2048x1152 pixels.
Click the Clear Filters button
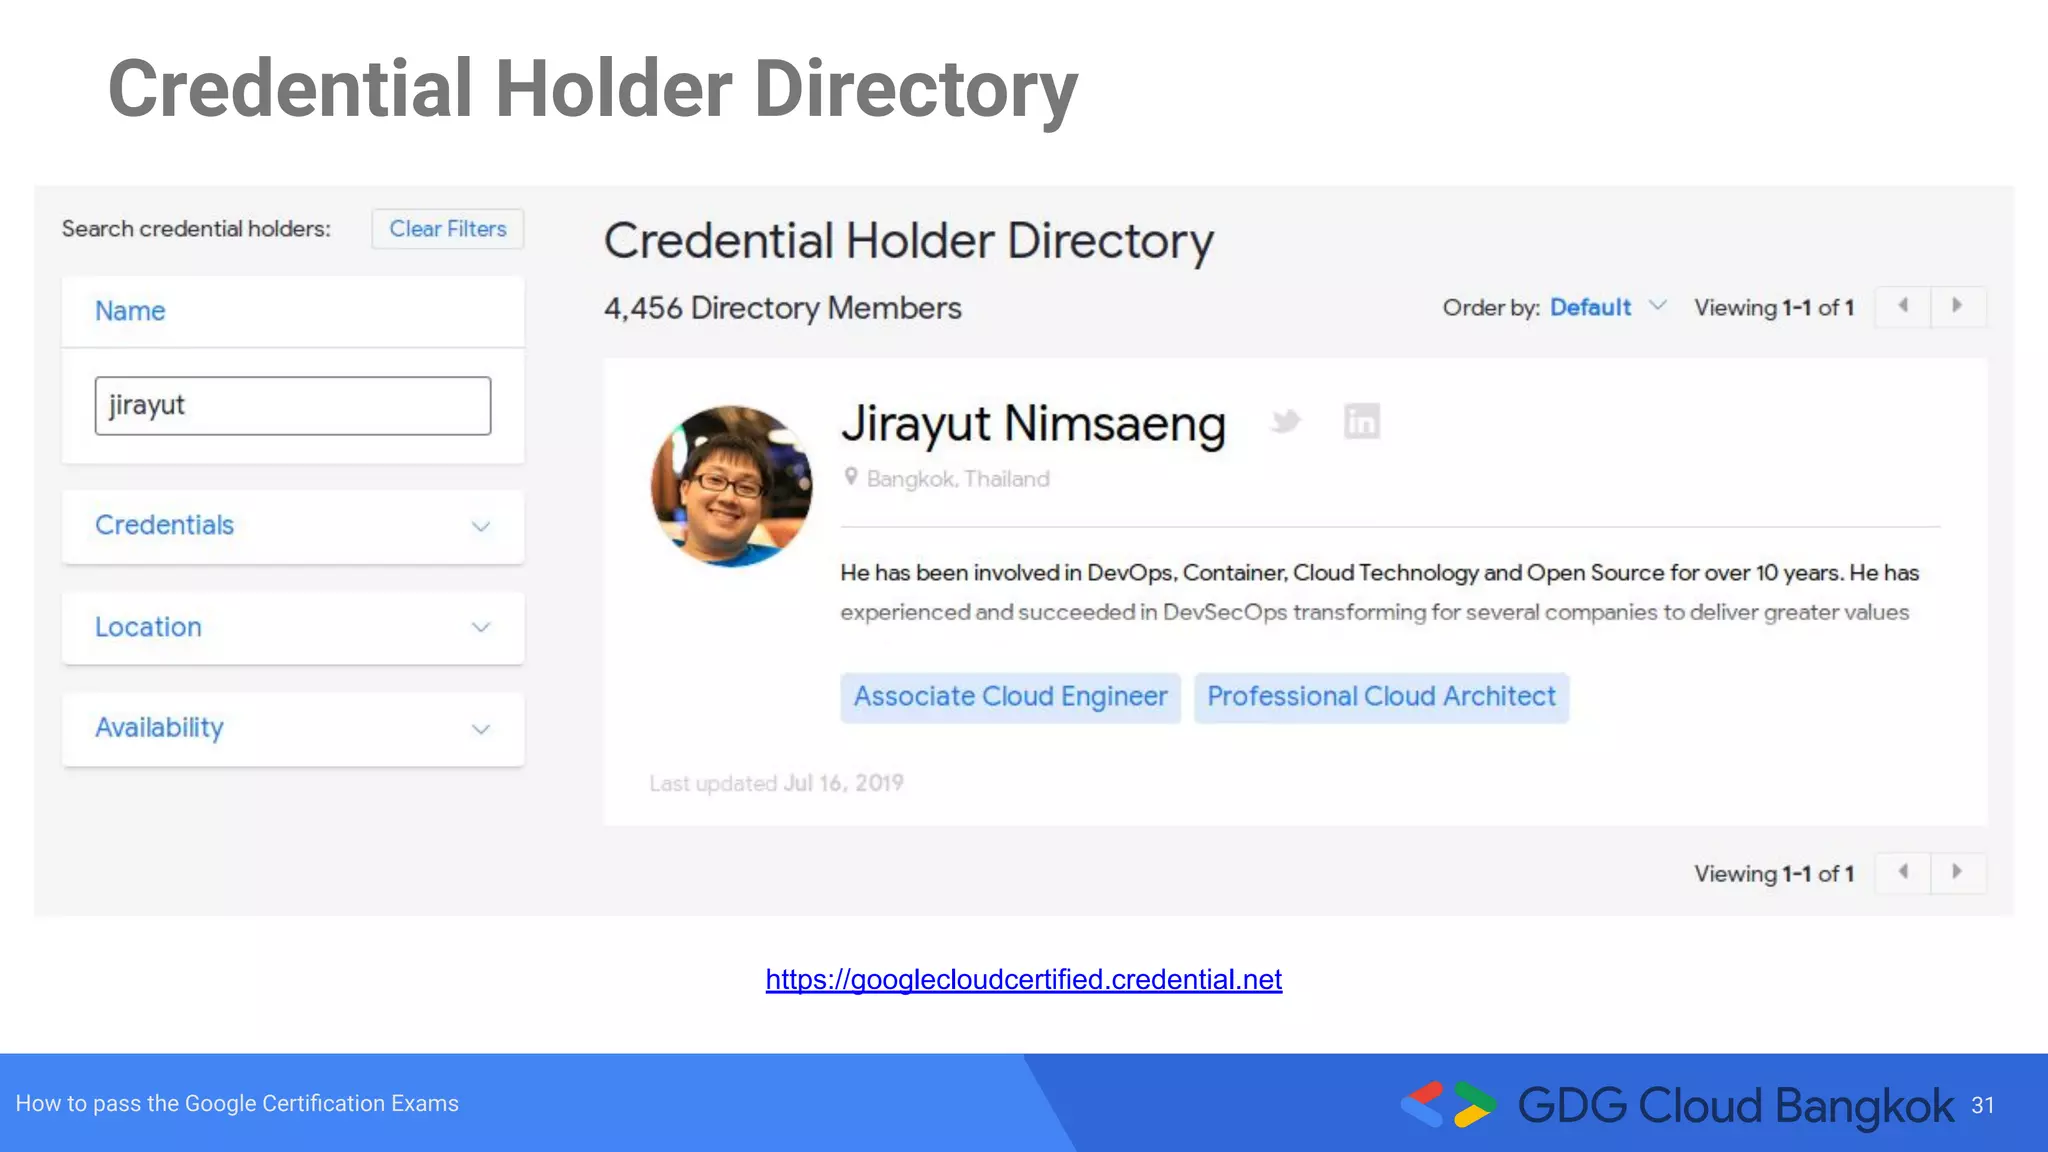448,229
